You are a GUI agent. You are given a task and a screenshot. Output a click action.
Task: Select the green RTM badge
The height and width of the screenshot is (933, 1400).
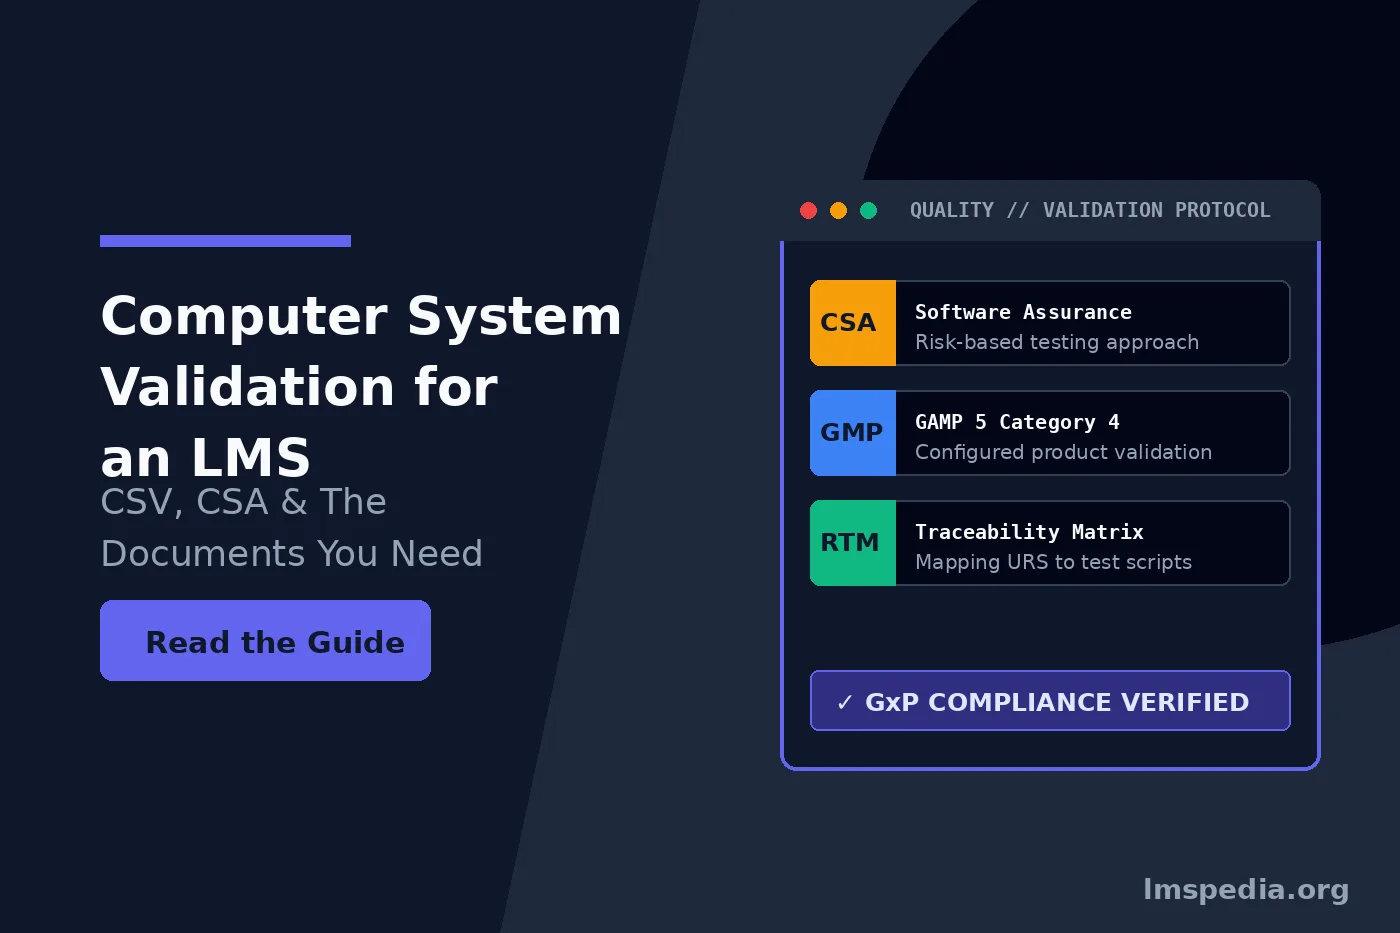pyautogui.click(x=853, y=543)
